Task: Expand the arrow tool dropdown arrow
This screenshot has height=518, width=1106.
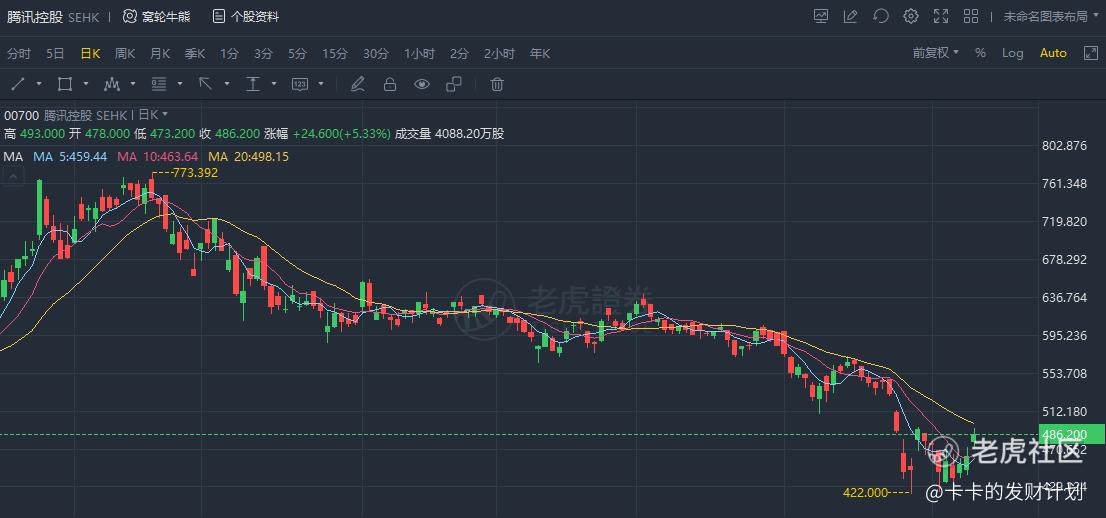Action: (227, 85)
